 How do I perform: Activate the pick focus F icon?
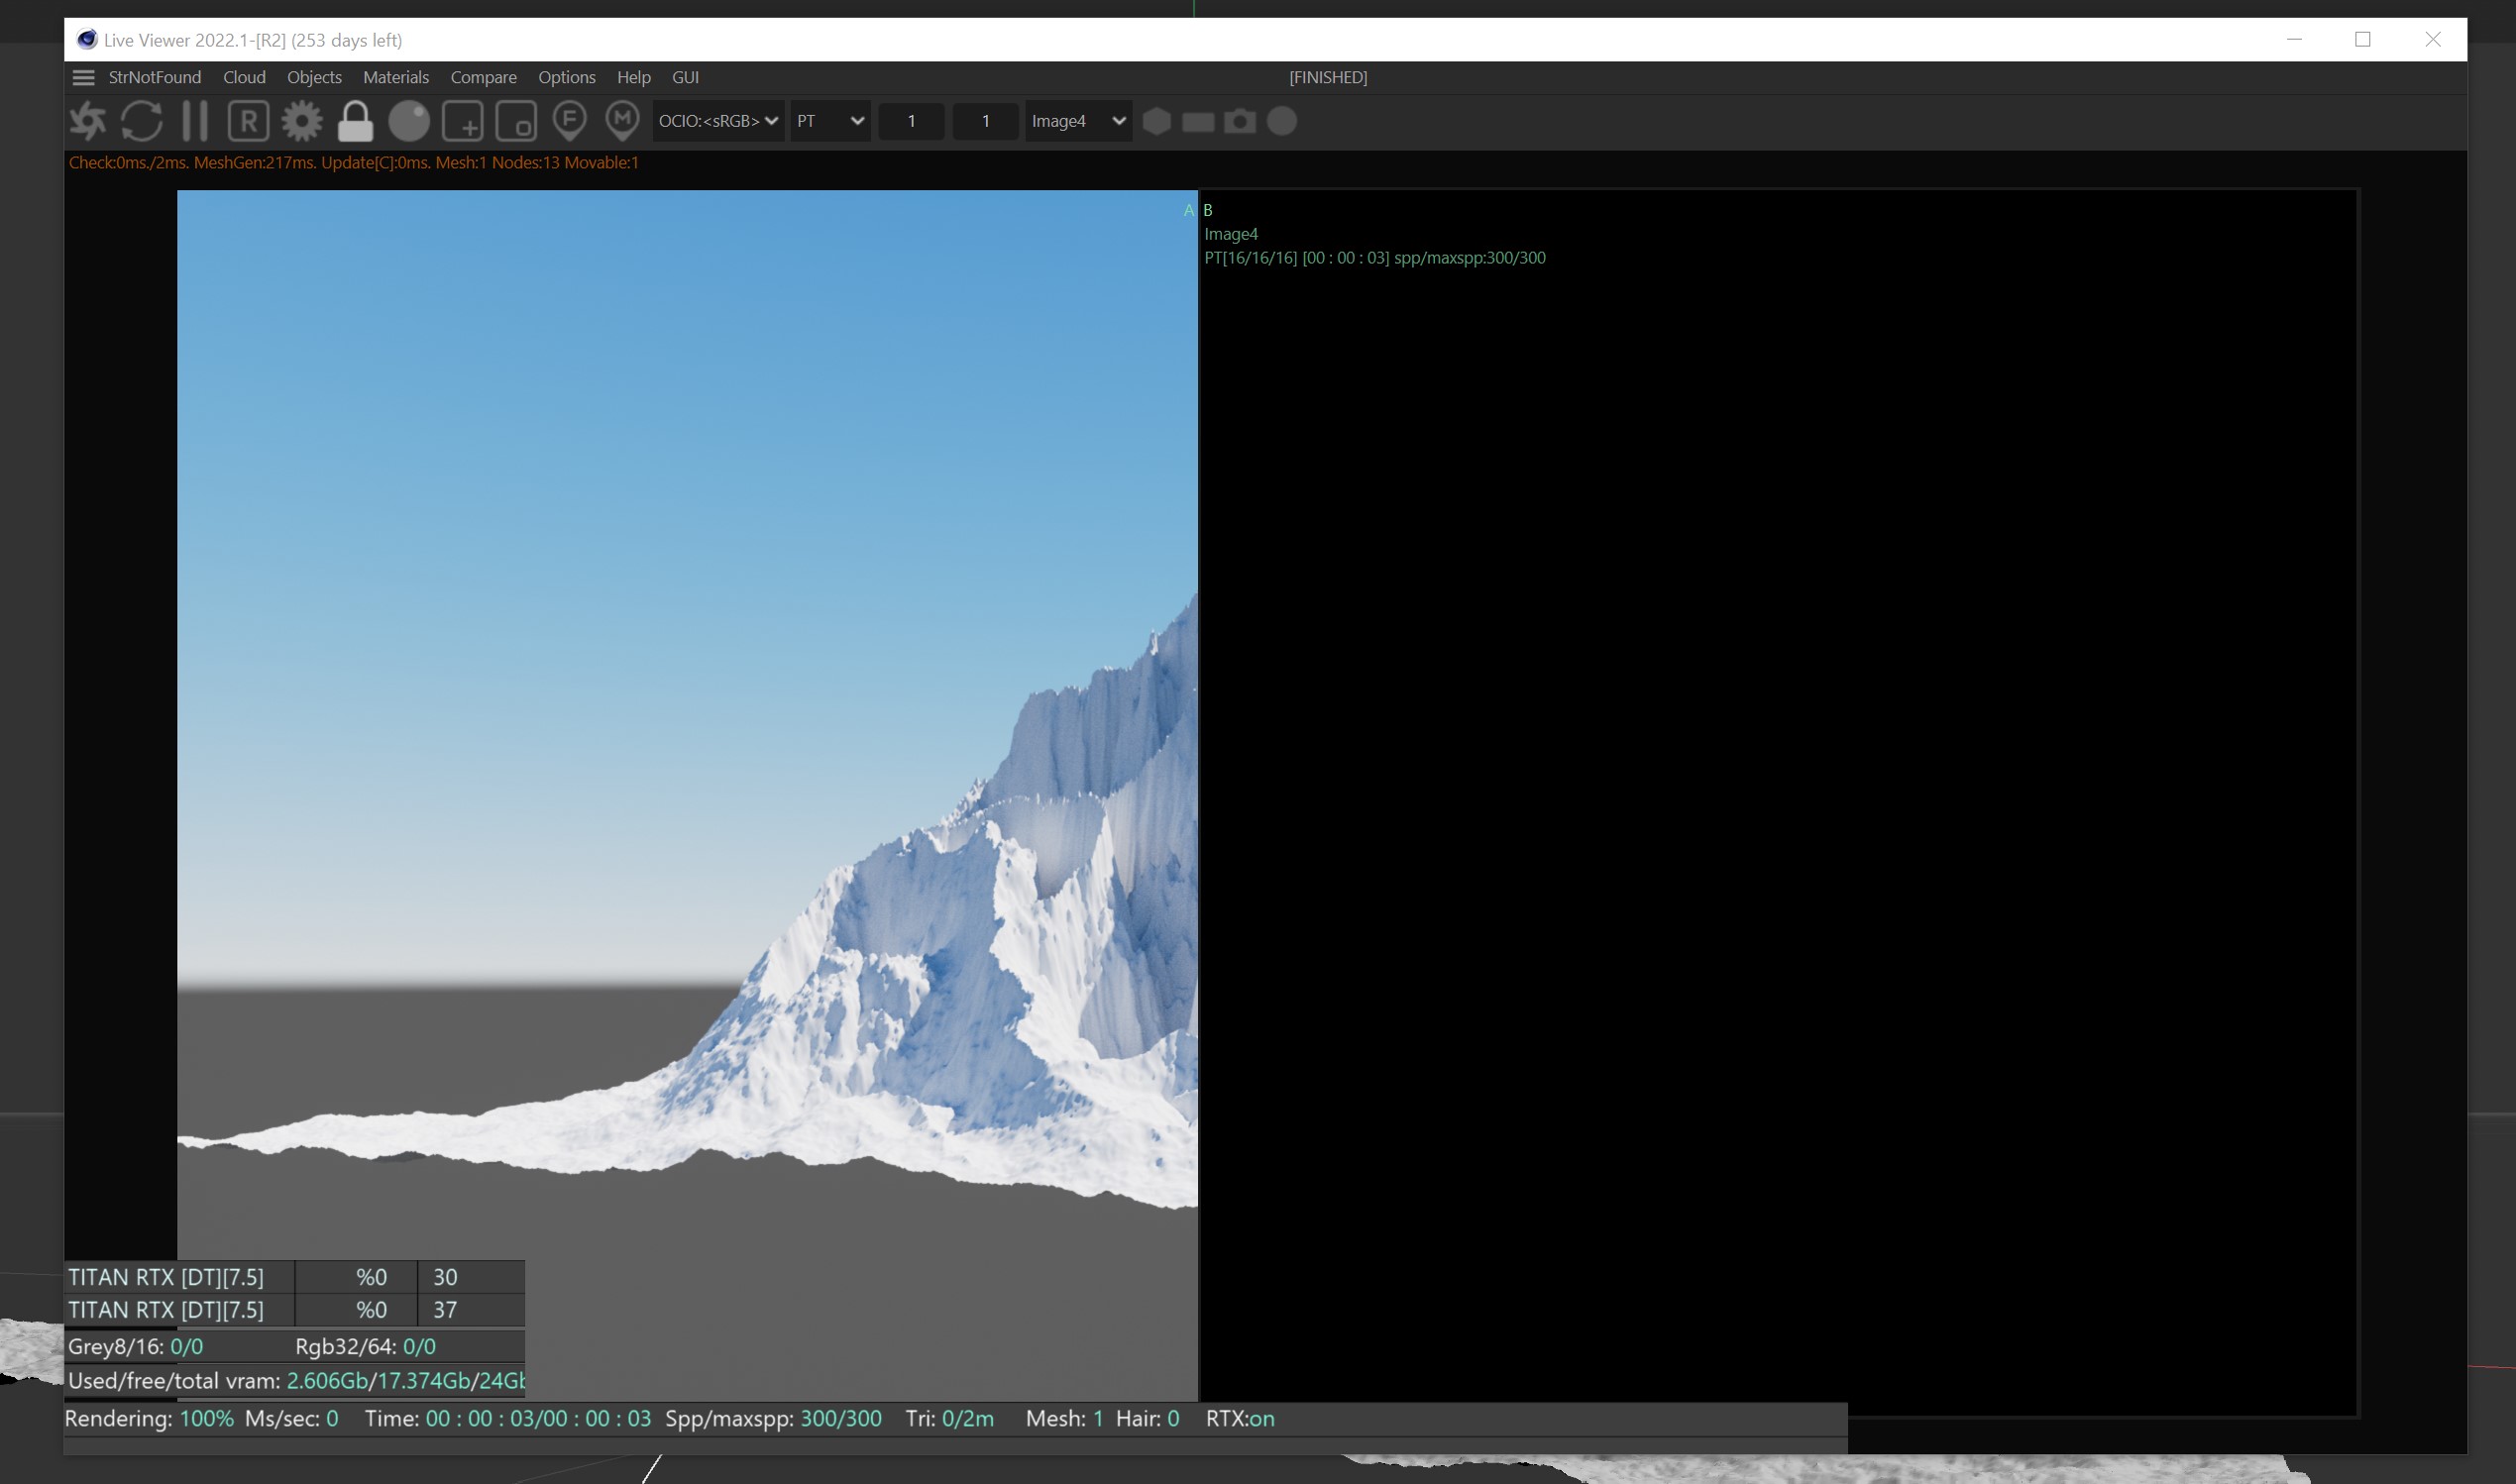pyautogui.click(x=569, y=121)
